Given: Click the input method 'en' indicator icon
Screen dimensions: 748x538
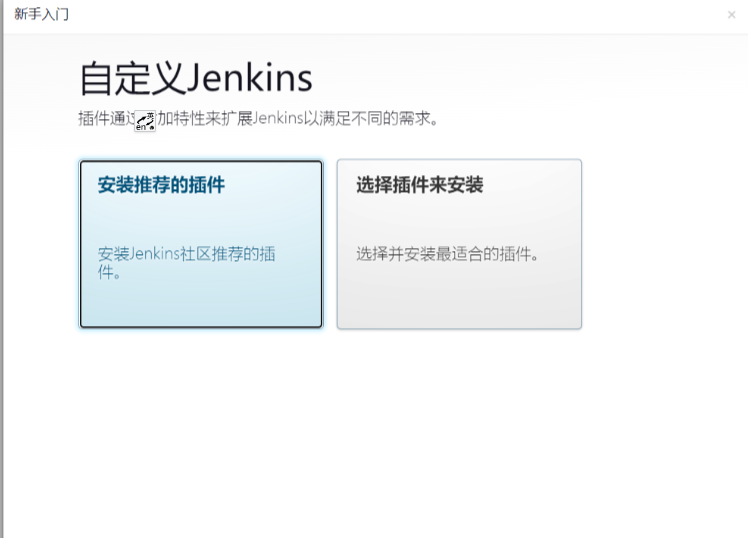Looking at the screenshot, I should pyautogui.click(x=145, y=121).
